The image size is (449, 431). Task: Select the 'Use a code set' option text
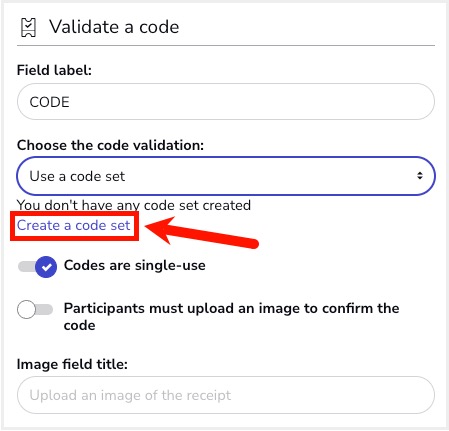[x=77, y=176]
